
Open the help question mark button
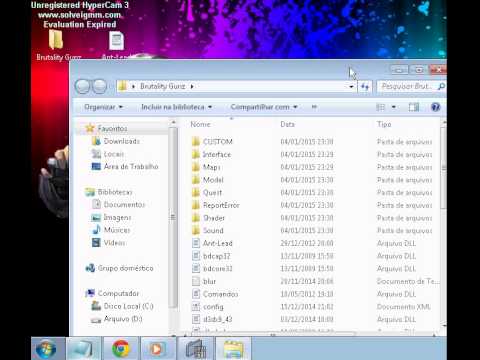[435, 107]
